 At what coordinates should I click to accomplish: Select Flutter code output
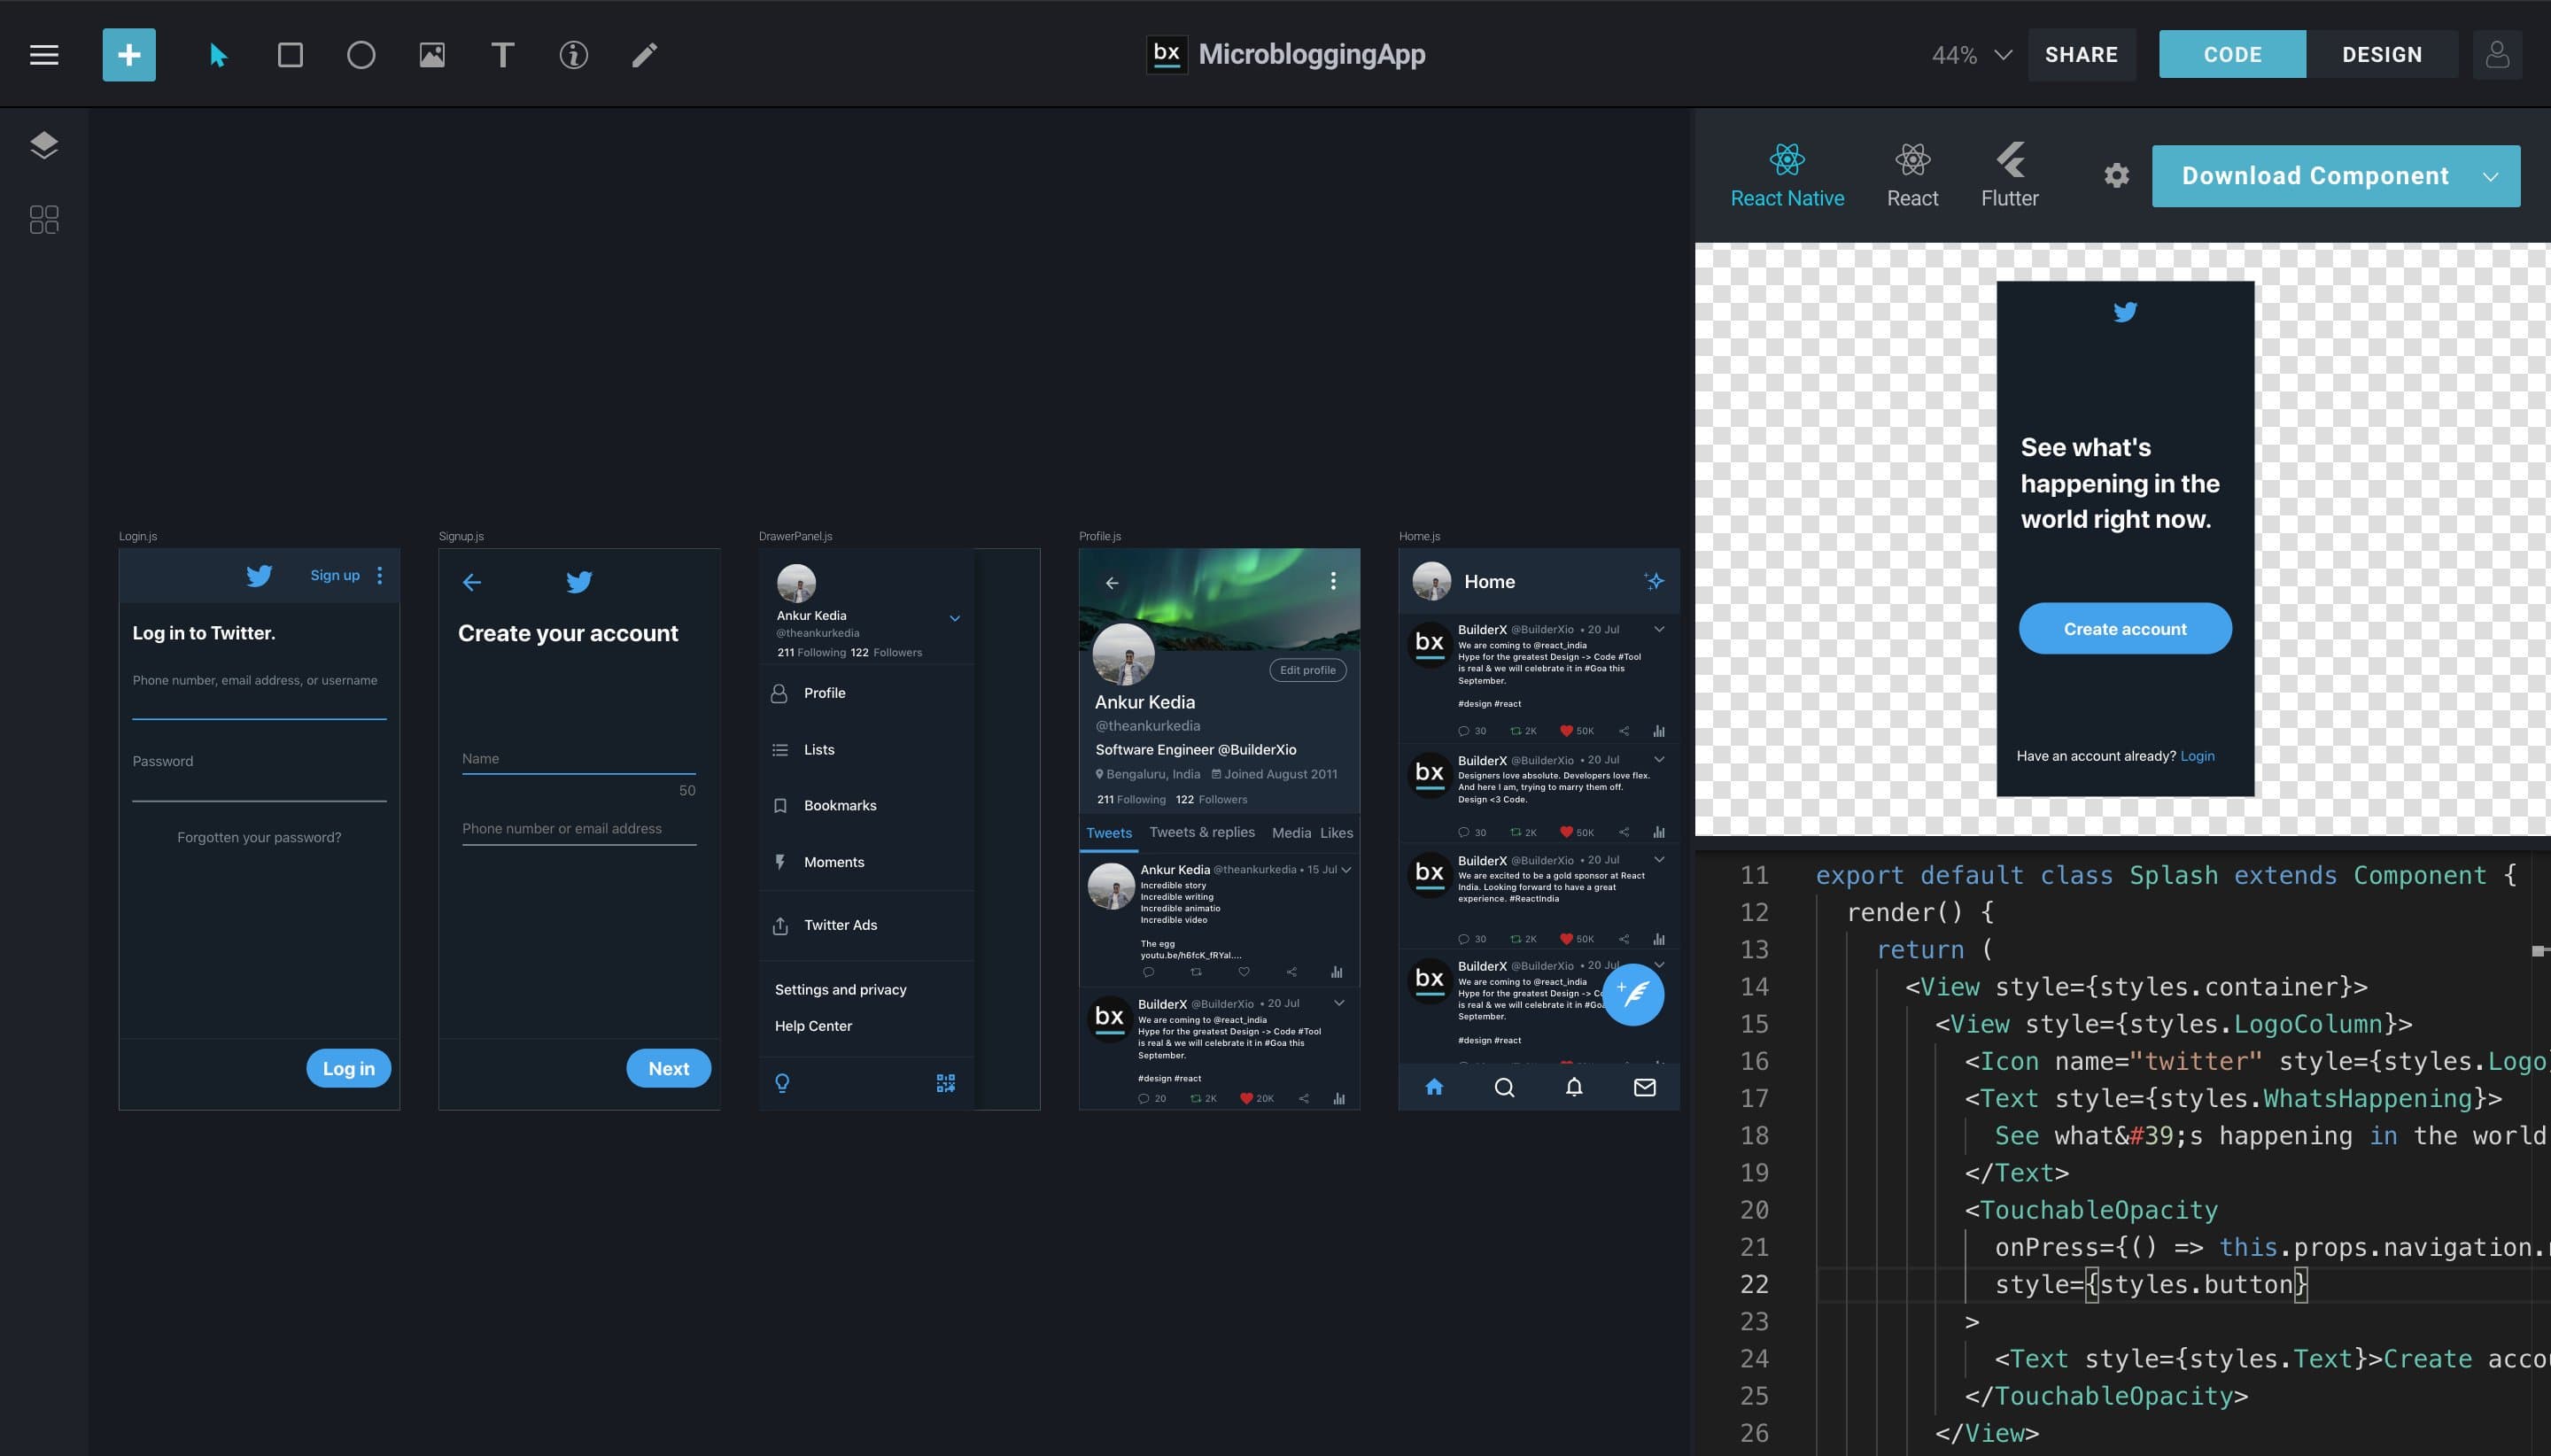(2009, 175)
